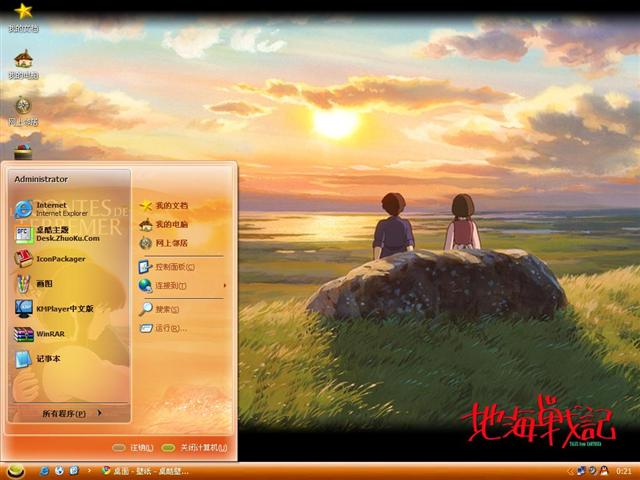Click the Administrator user name header
Screen dimensions: 640x480
(x=41, y=179)
